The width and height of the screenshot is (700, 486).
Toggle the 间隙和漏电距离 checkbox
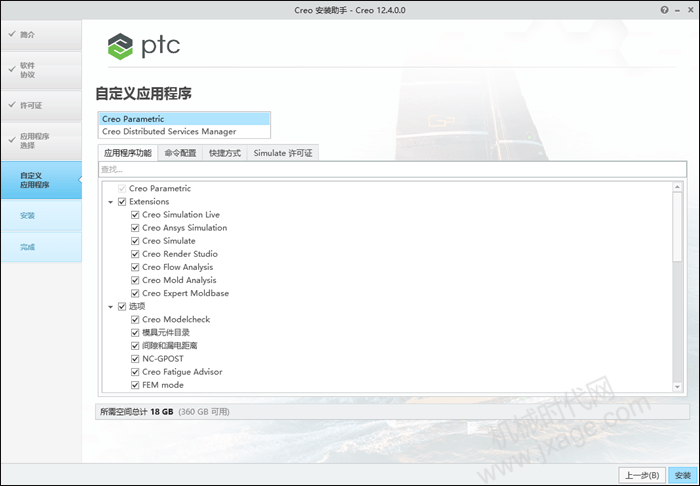coord(135,346)
